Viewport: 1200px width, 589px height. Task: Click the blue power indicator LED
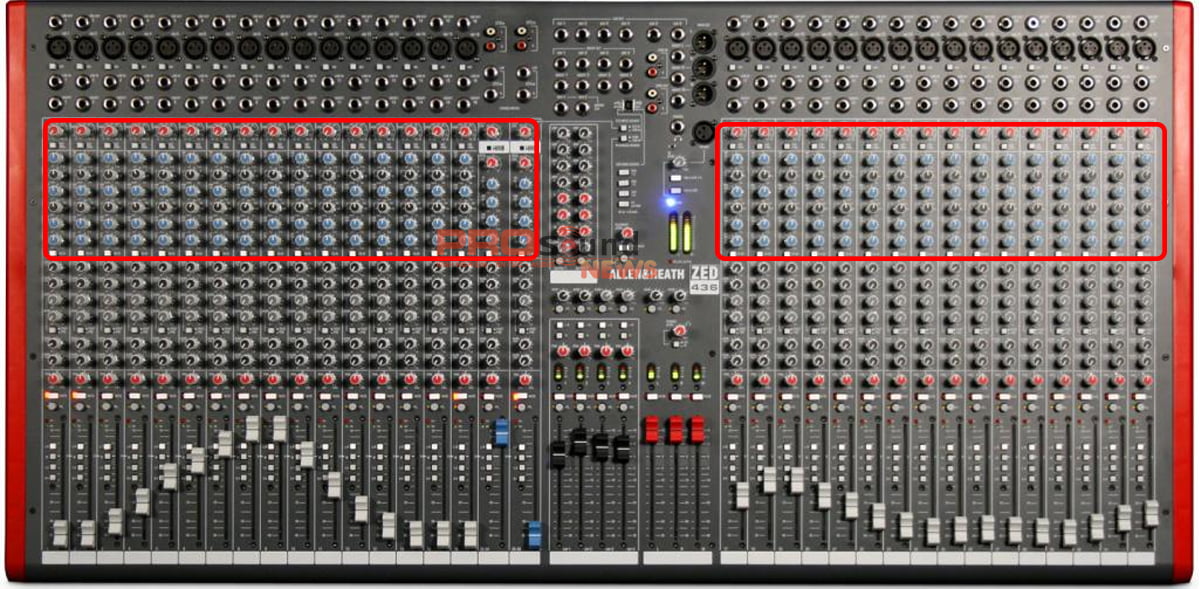coord(670,202)
